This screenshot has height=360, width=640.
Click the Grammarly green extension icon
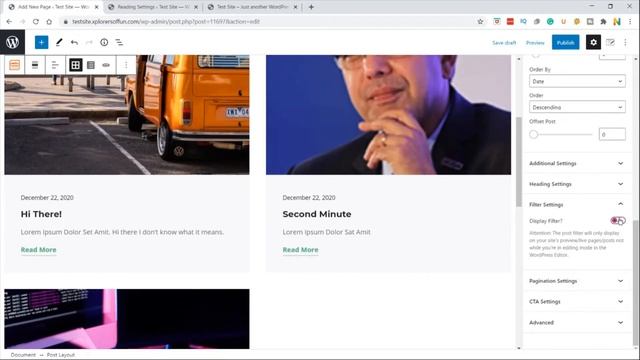click(x=550, y=22)
